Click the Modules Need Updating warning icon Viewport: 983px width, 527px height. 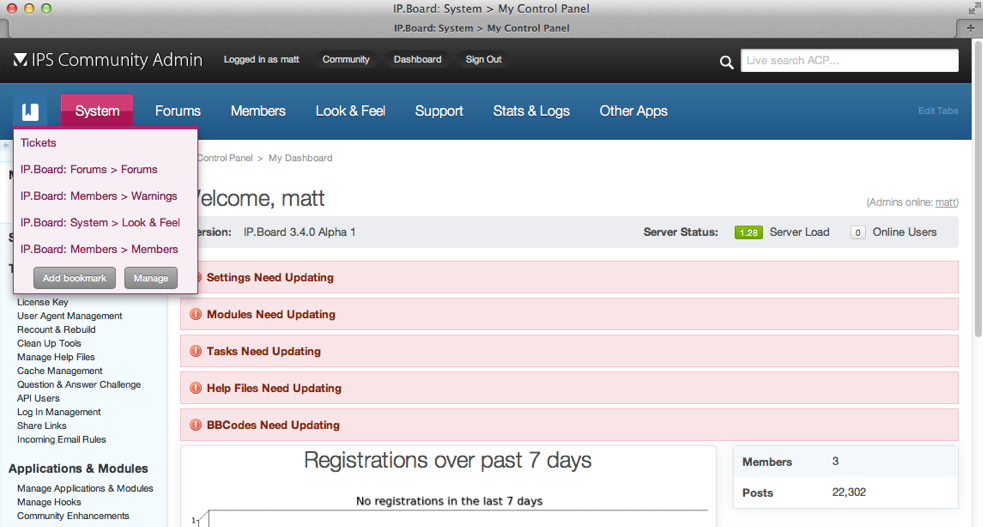196,314
